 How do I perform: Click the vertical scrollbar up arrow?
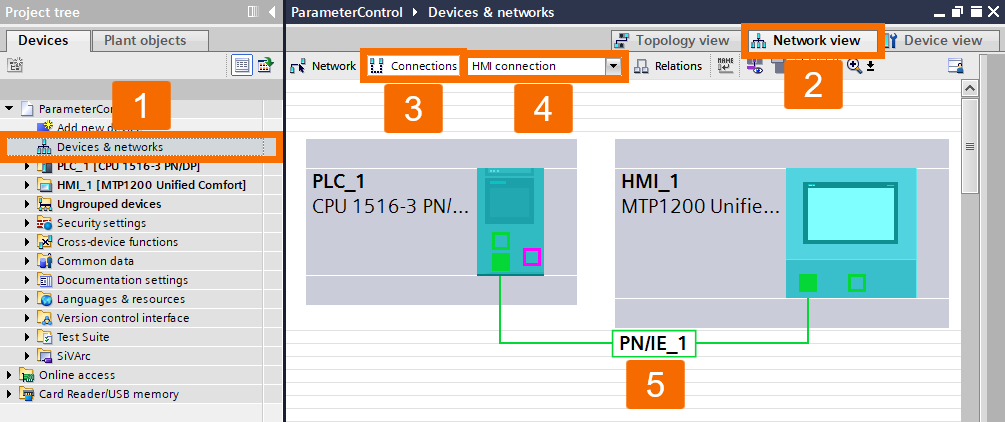970,88
